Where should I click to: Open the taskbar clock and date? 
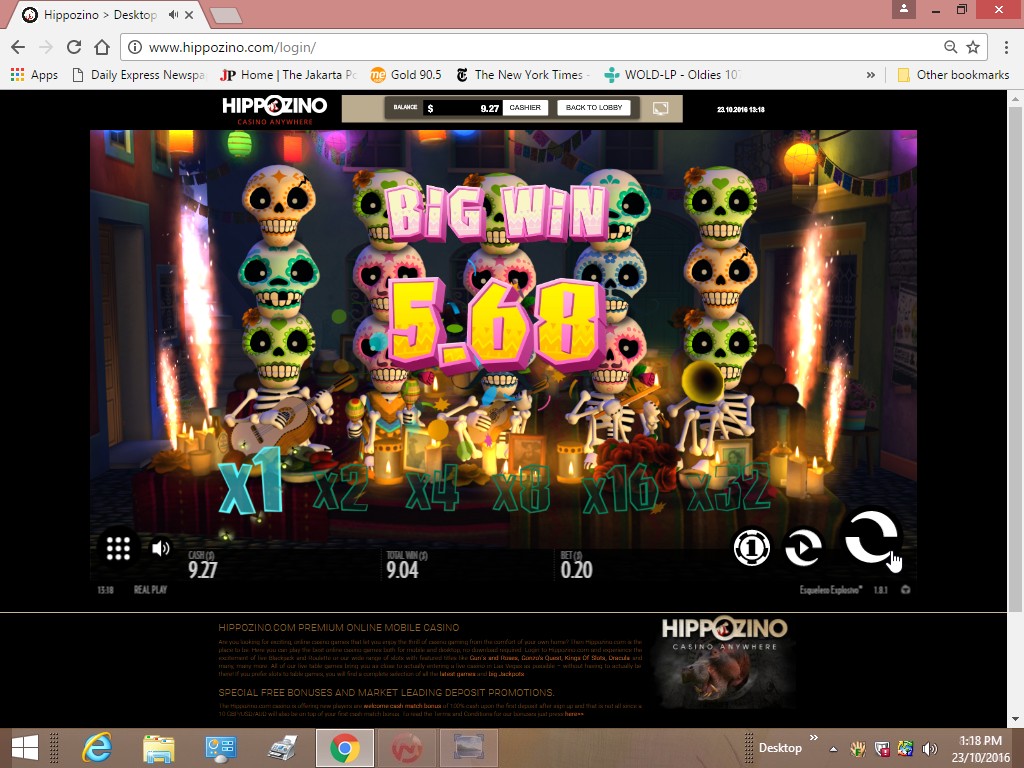pyautogui.click(x=980, y=748)
